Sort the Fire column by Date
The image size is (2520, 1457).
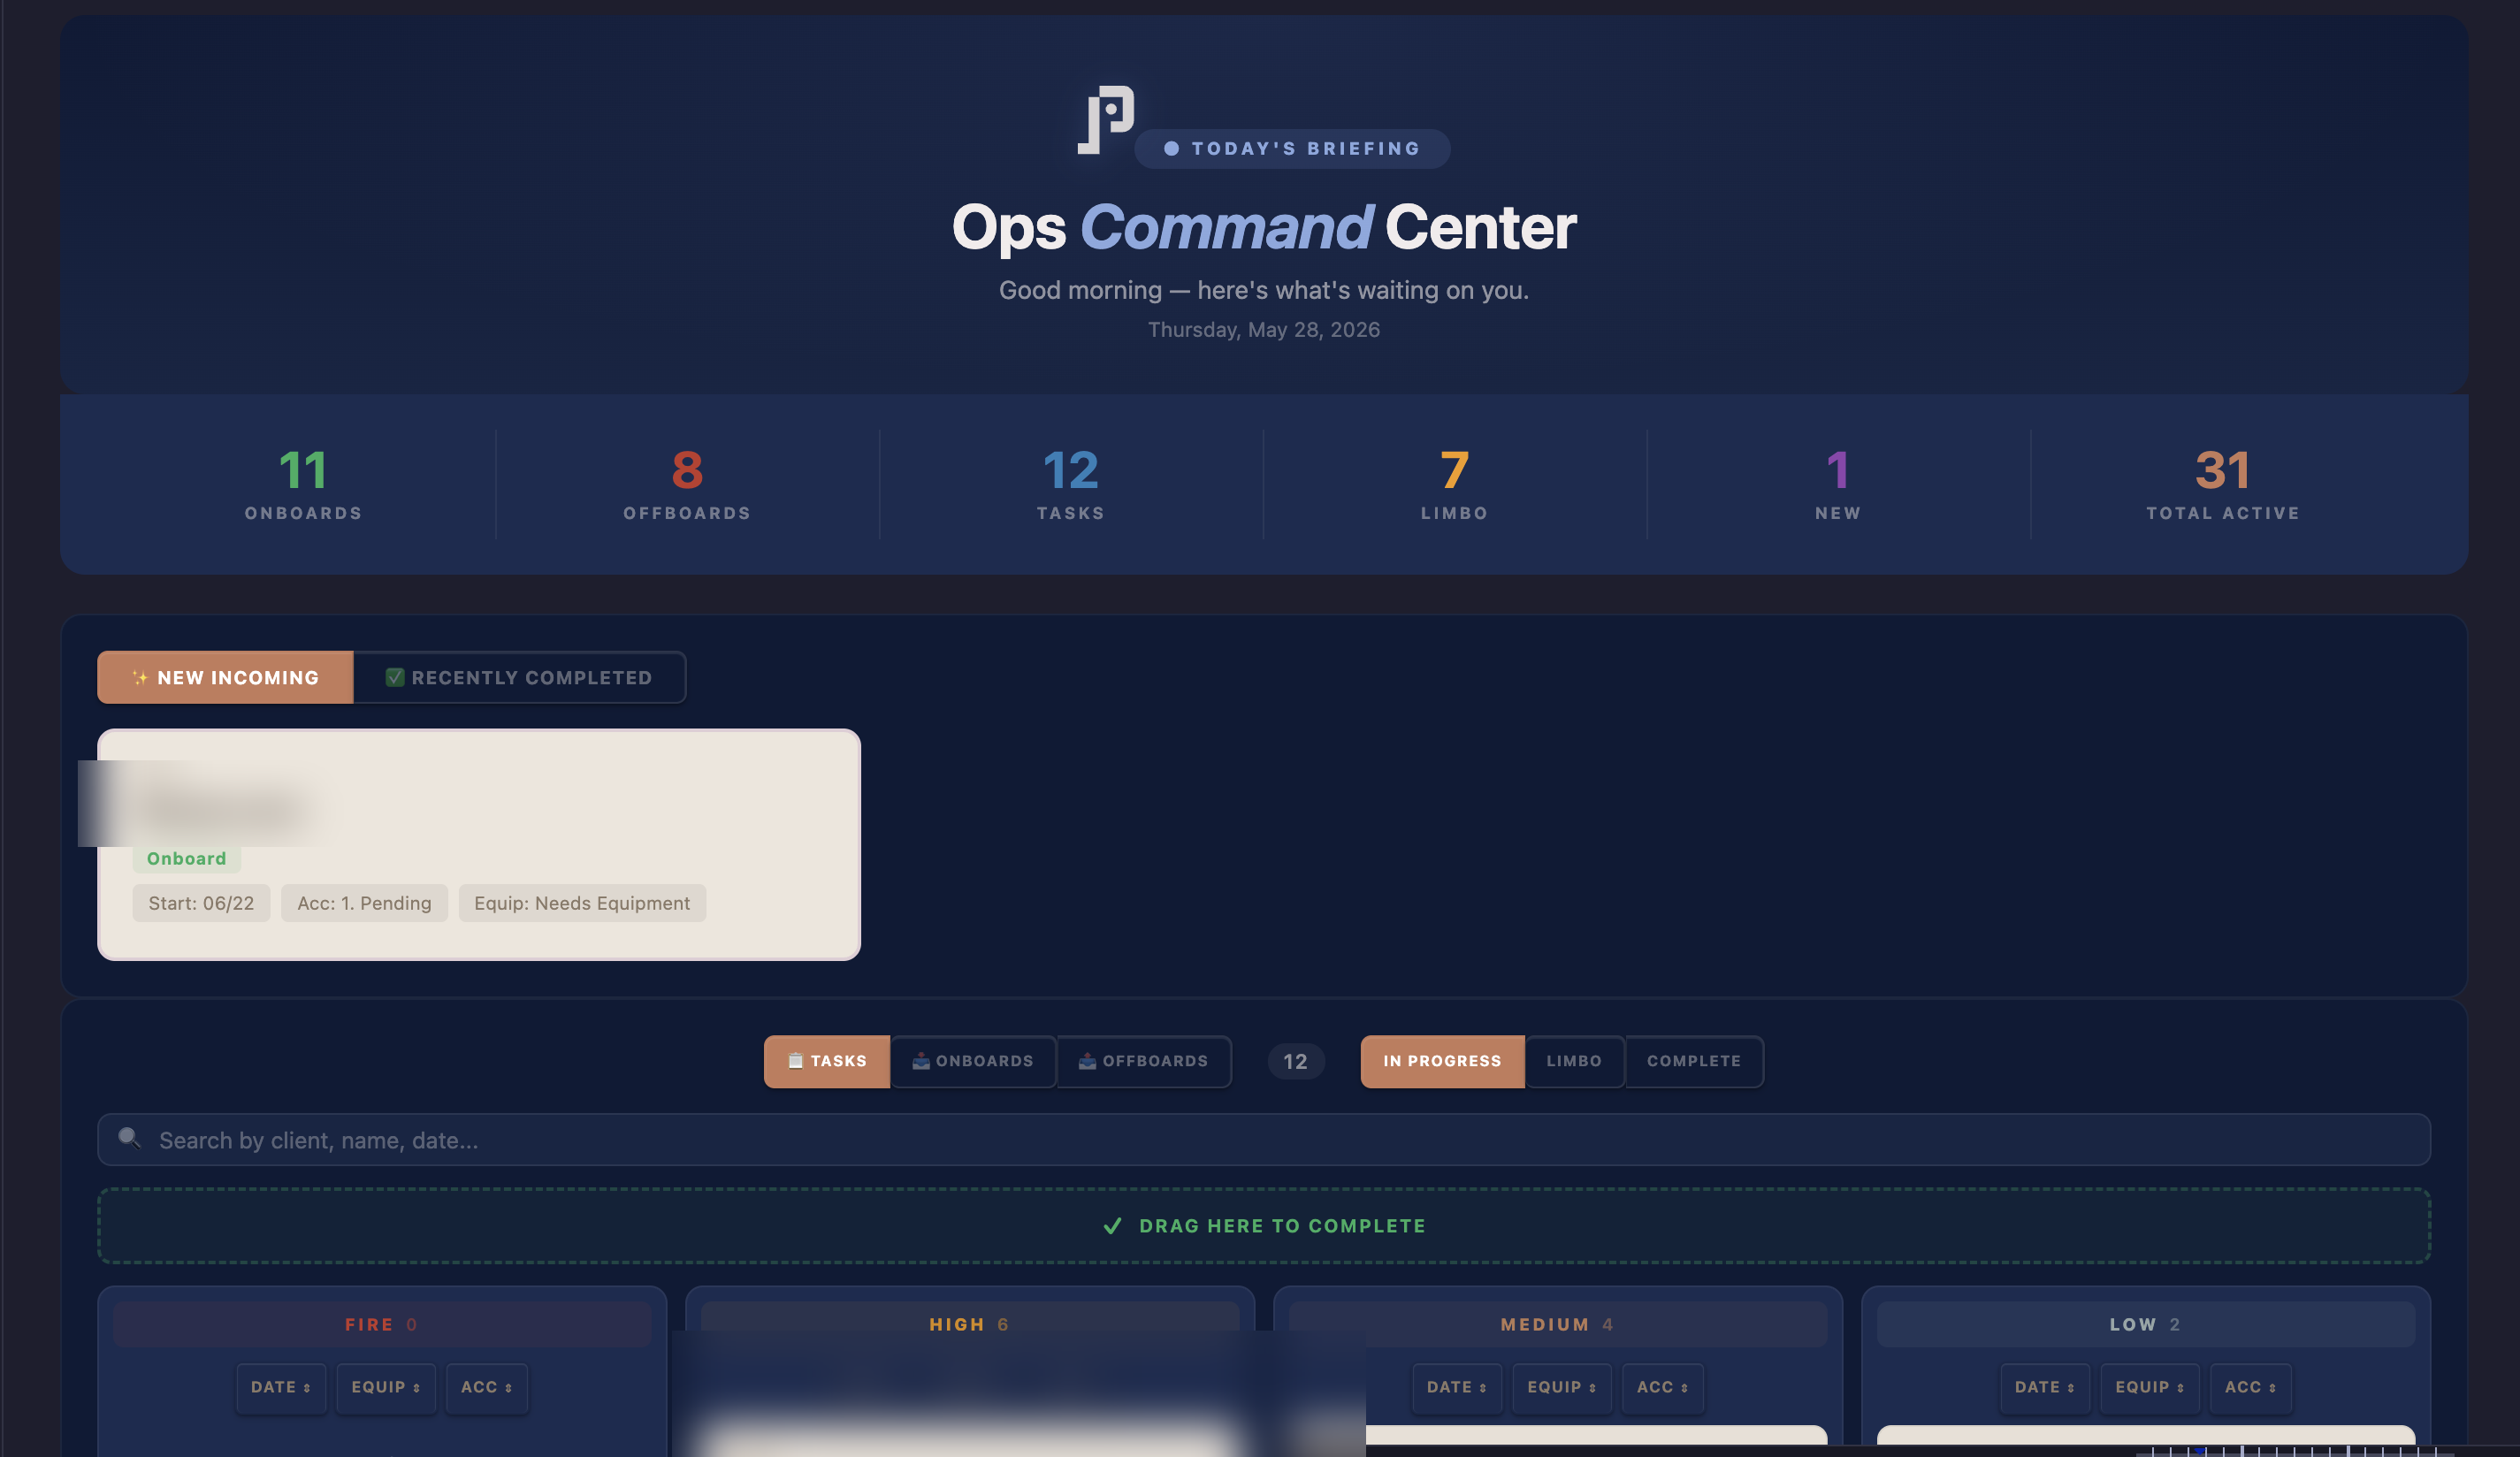(x=281, y=1388)
